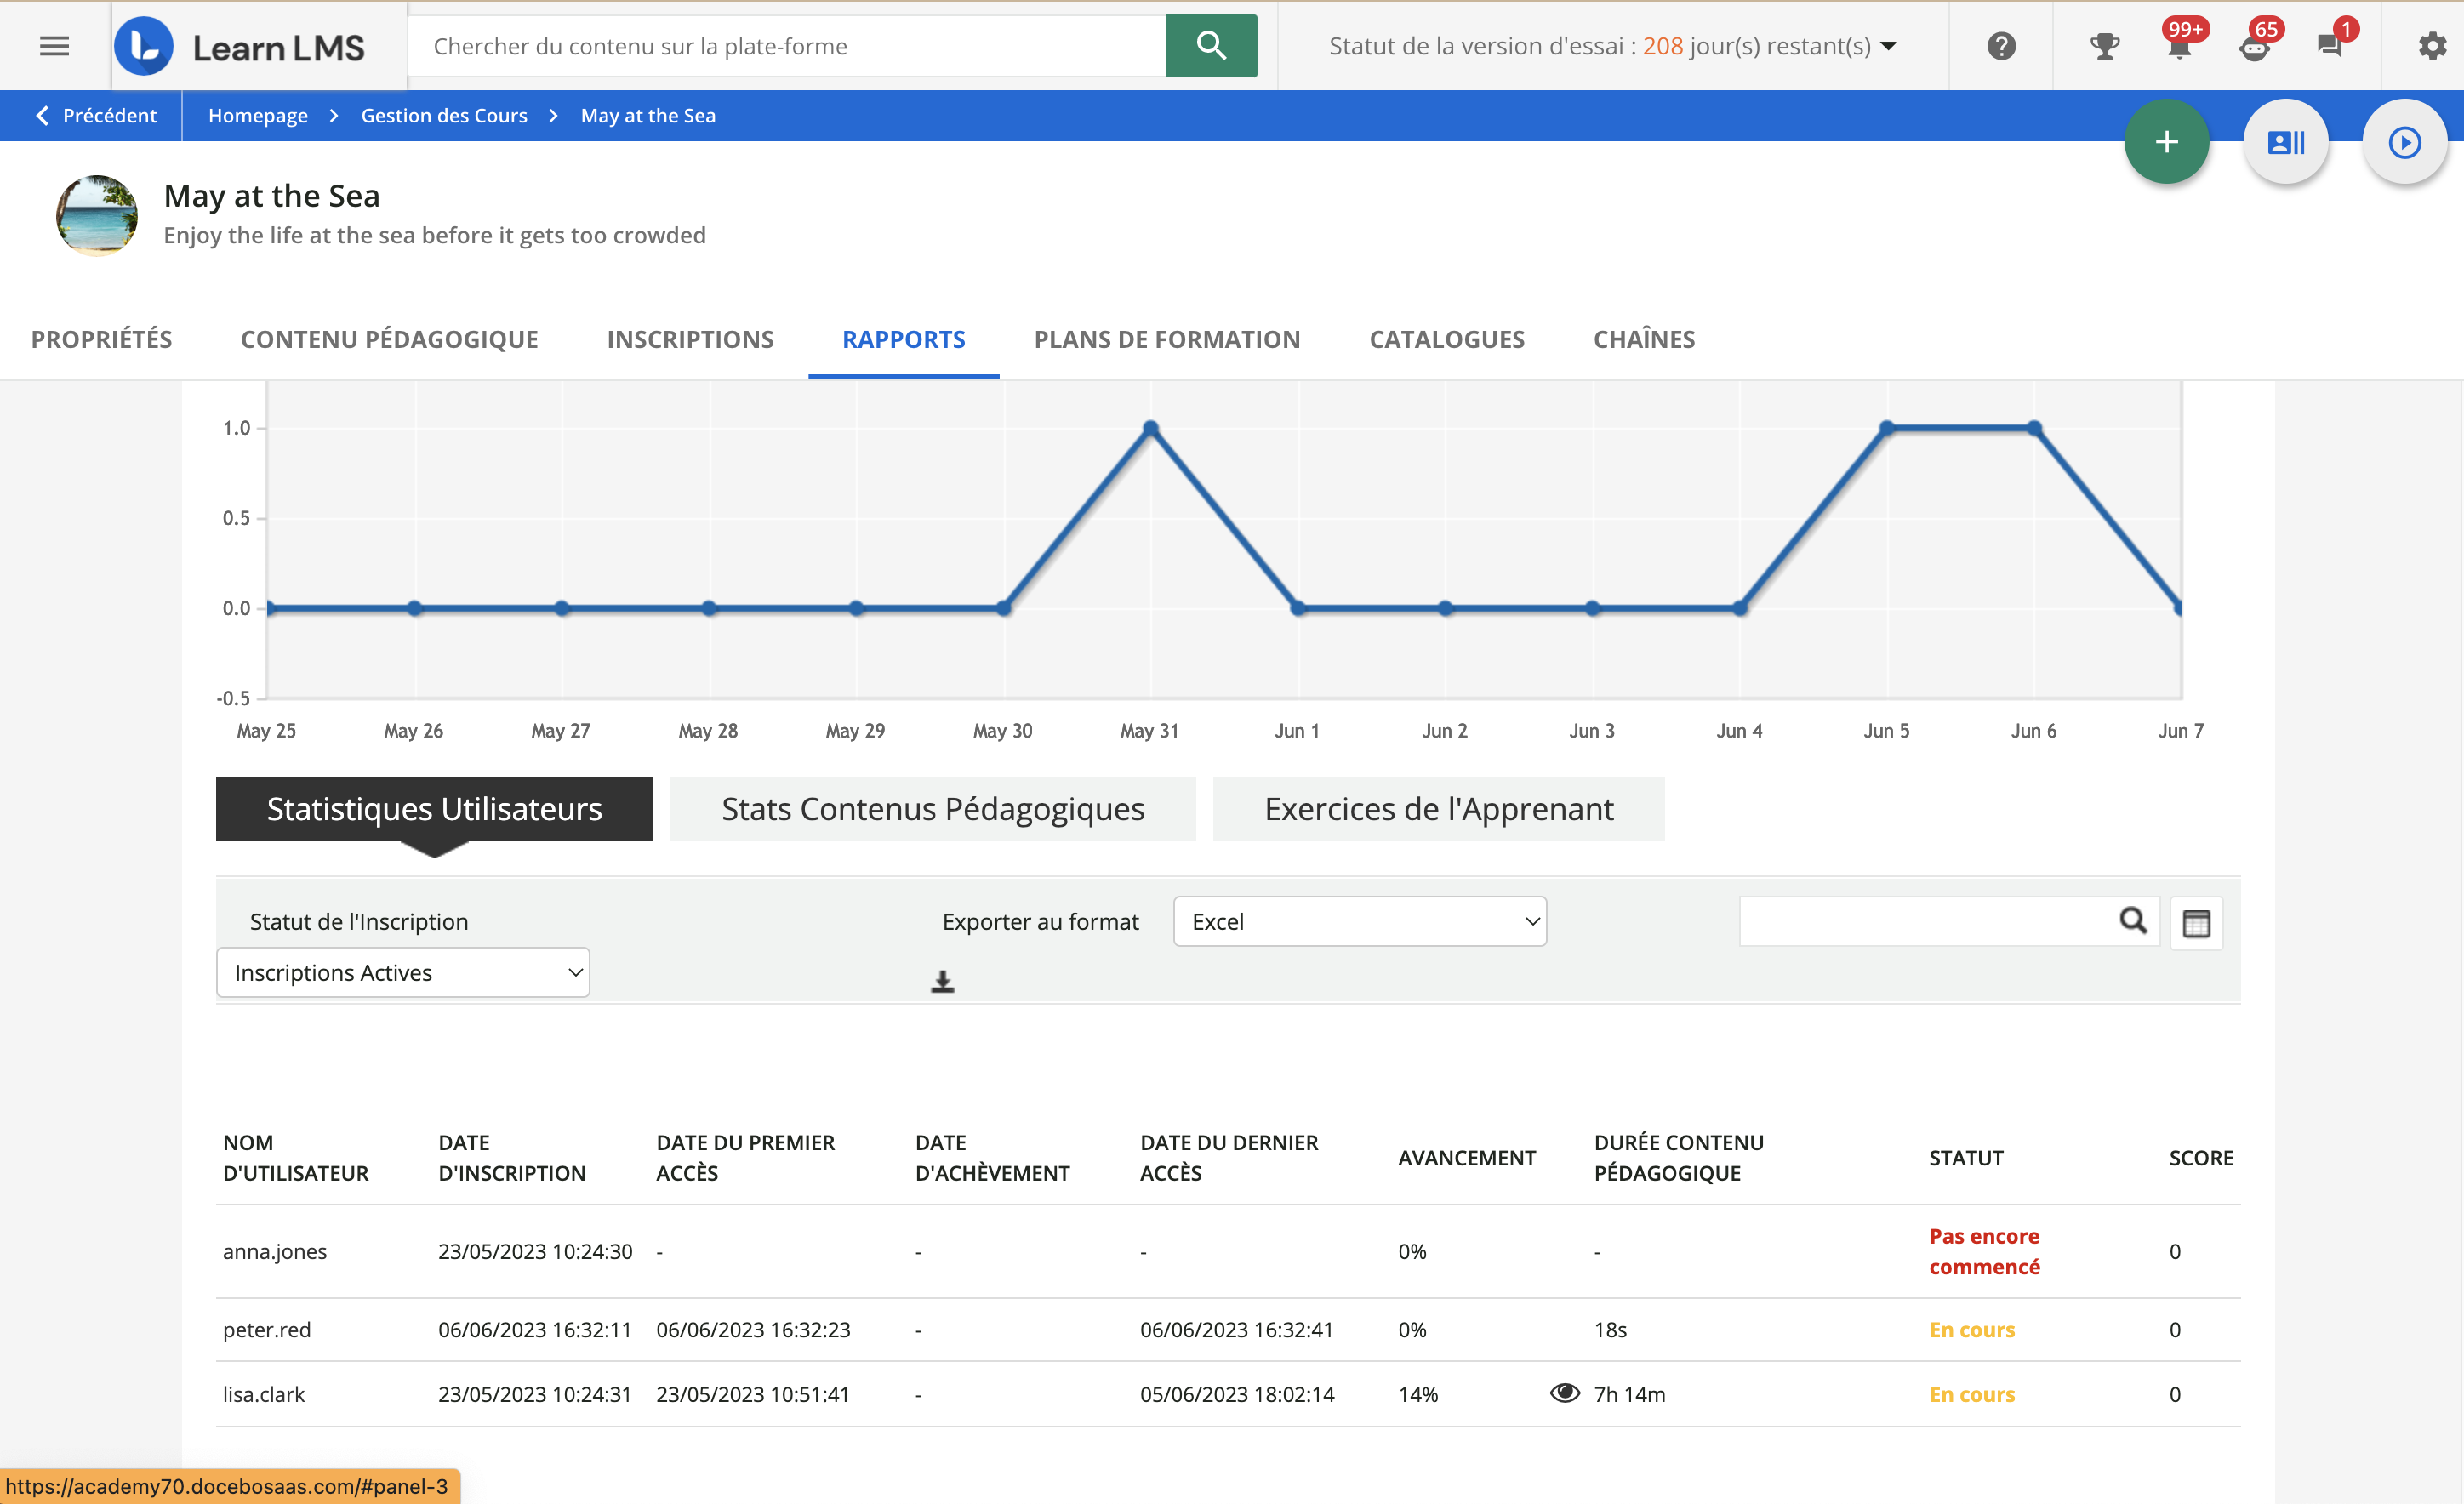Sort by Durée contenu pédagogique header
Viewport: 2464px width, 1504px height.
coord(1679,1157)
